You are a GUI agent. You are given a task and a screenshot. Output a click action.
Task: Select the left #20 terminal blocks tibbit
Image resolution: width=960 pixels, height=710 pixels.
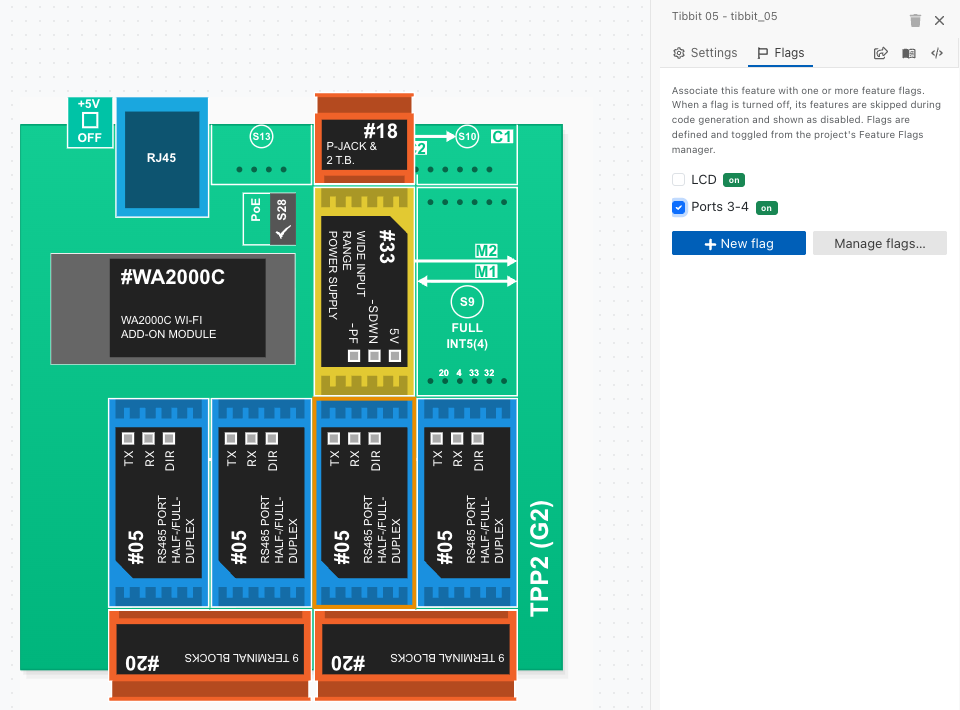[x=210, y=654]
